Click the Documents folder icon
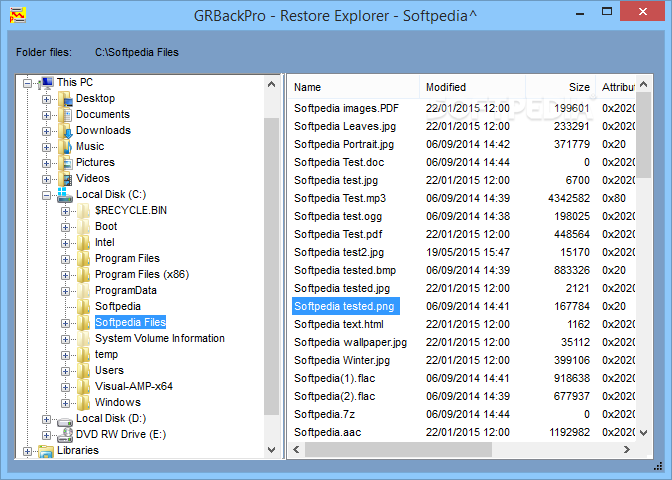 65,115
